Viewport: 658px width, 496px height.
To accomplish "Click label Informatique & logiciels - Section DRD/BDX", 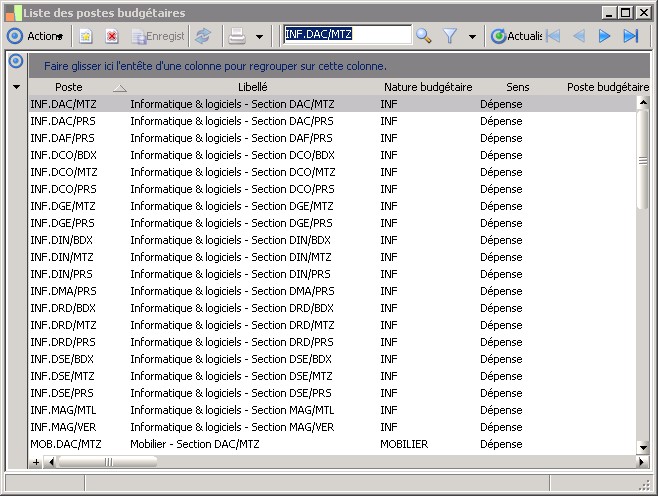I will 232,308.
